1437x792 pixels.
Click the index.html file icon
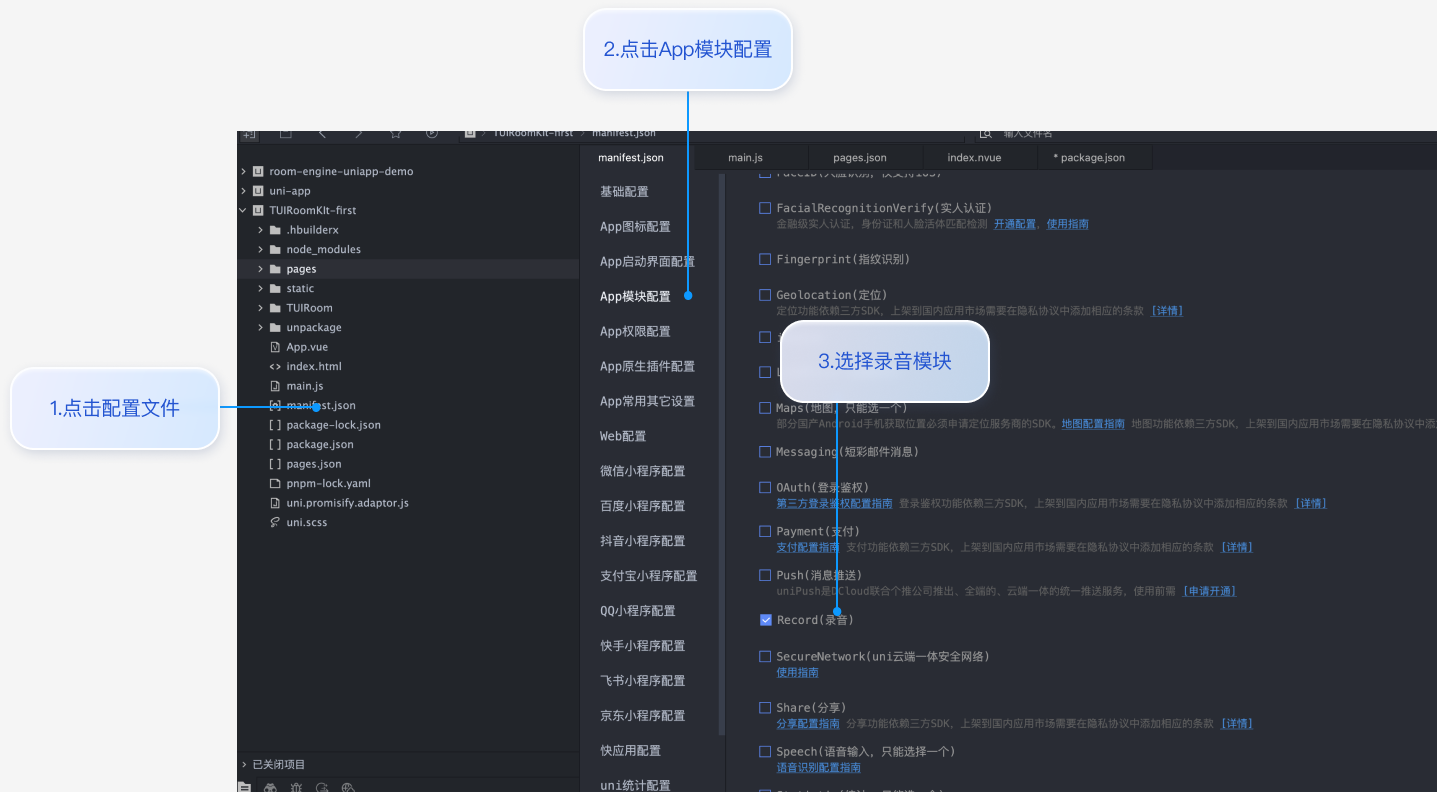pos(275,366)
